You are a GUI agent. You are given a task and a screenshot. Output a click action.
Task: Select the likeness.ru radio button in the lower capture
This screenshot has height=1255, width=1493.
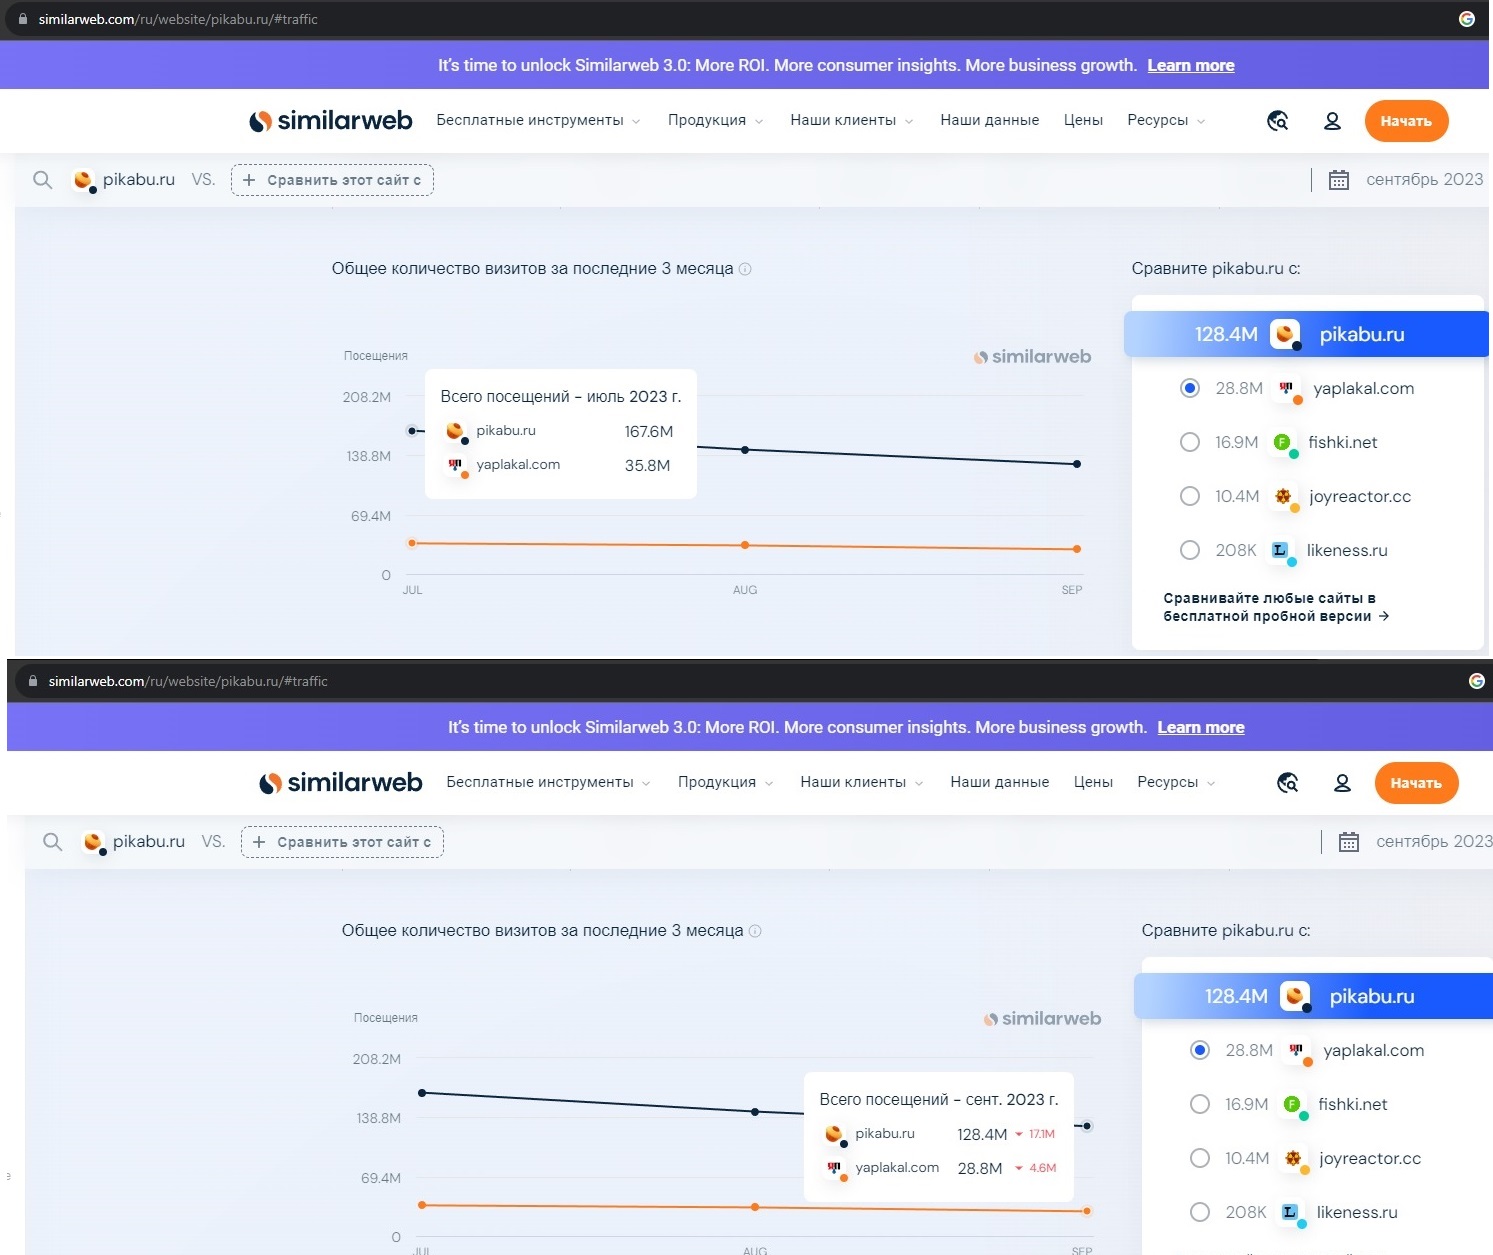click(x=1200, y=1212)
